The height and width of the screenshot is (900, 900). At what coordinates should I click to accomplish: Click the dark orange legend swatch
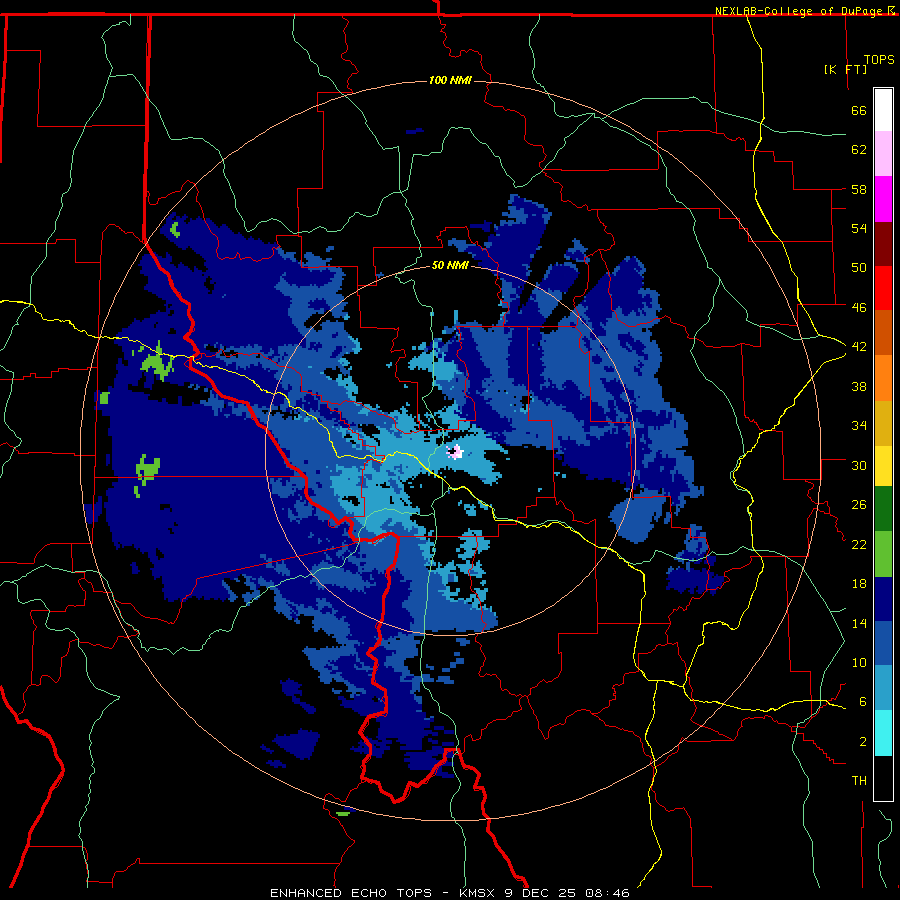coord(883,332)
